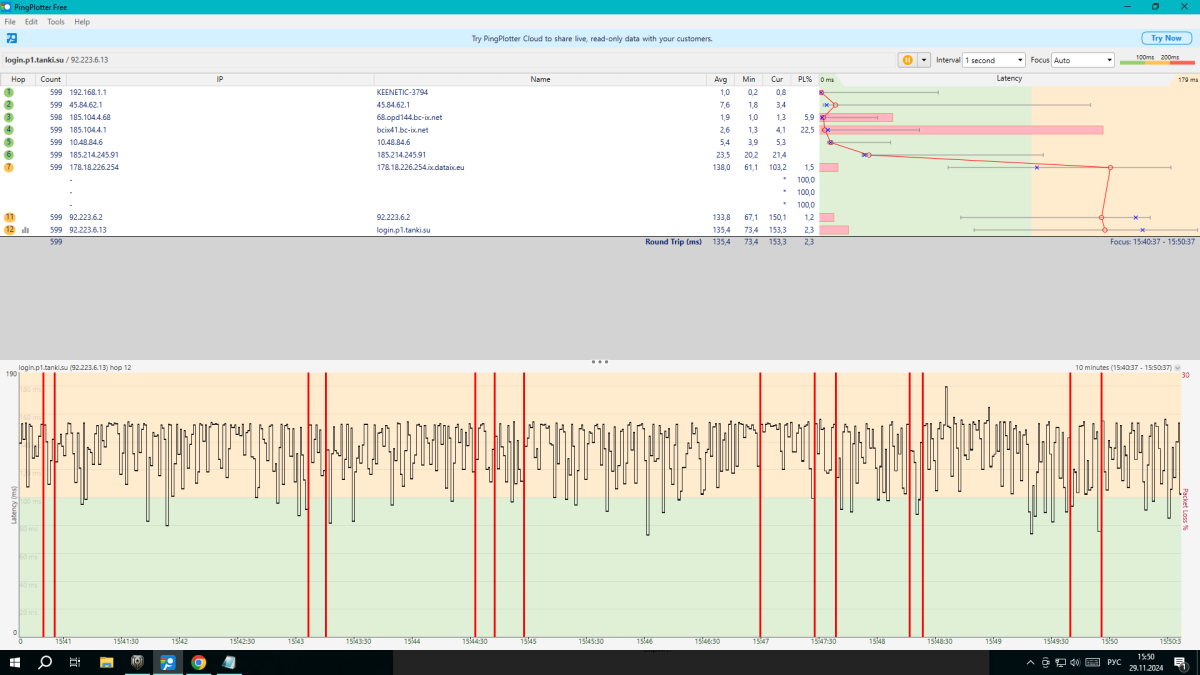Image resolution: width=1200 pixels, height=675 pixels.
Task: Open File Explorer from the taskbar
Action: click(107, 662)
